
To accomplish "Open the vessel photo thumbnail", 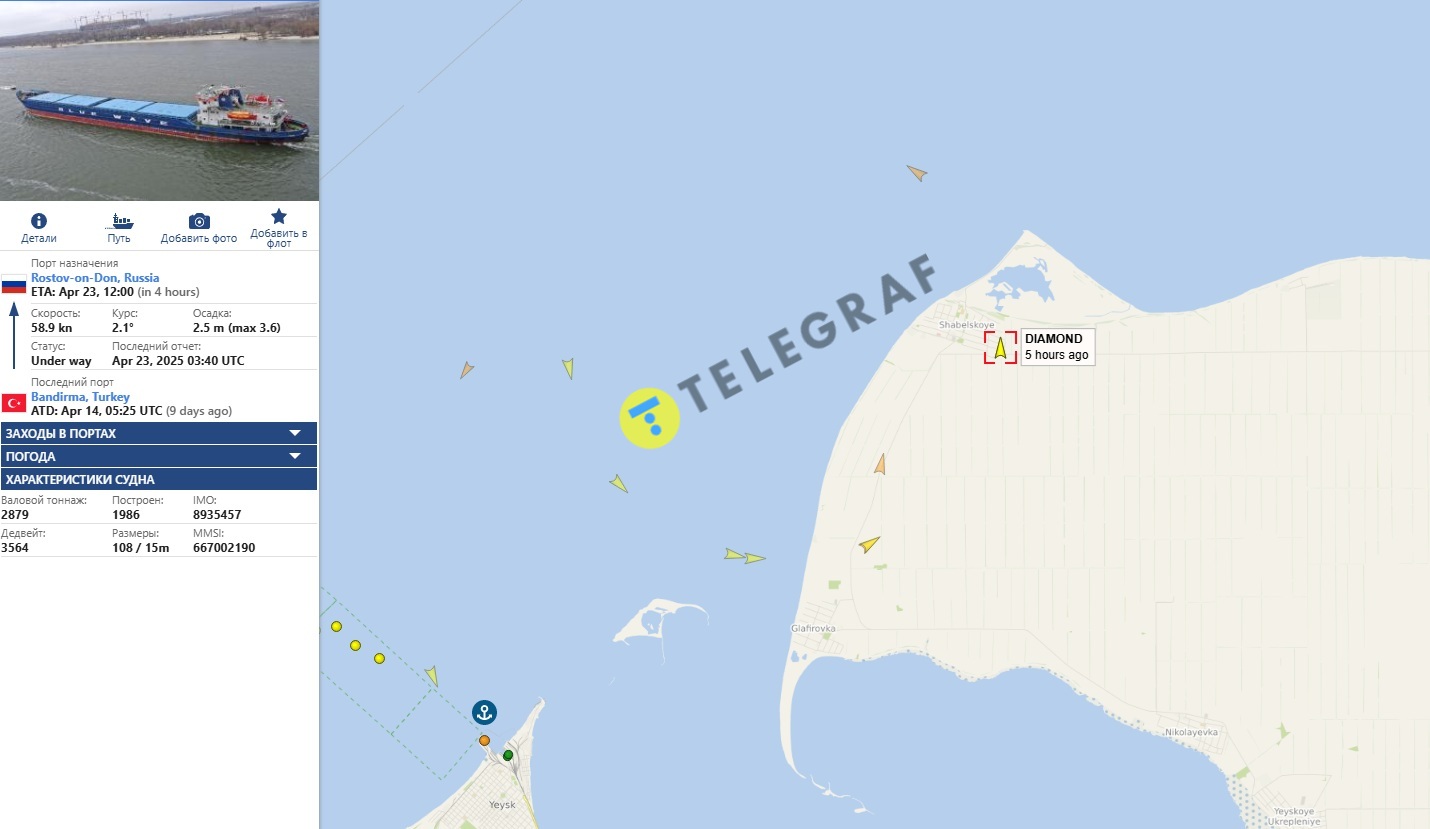I will [159, 100].
